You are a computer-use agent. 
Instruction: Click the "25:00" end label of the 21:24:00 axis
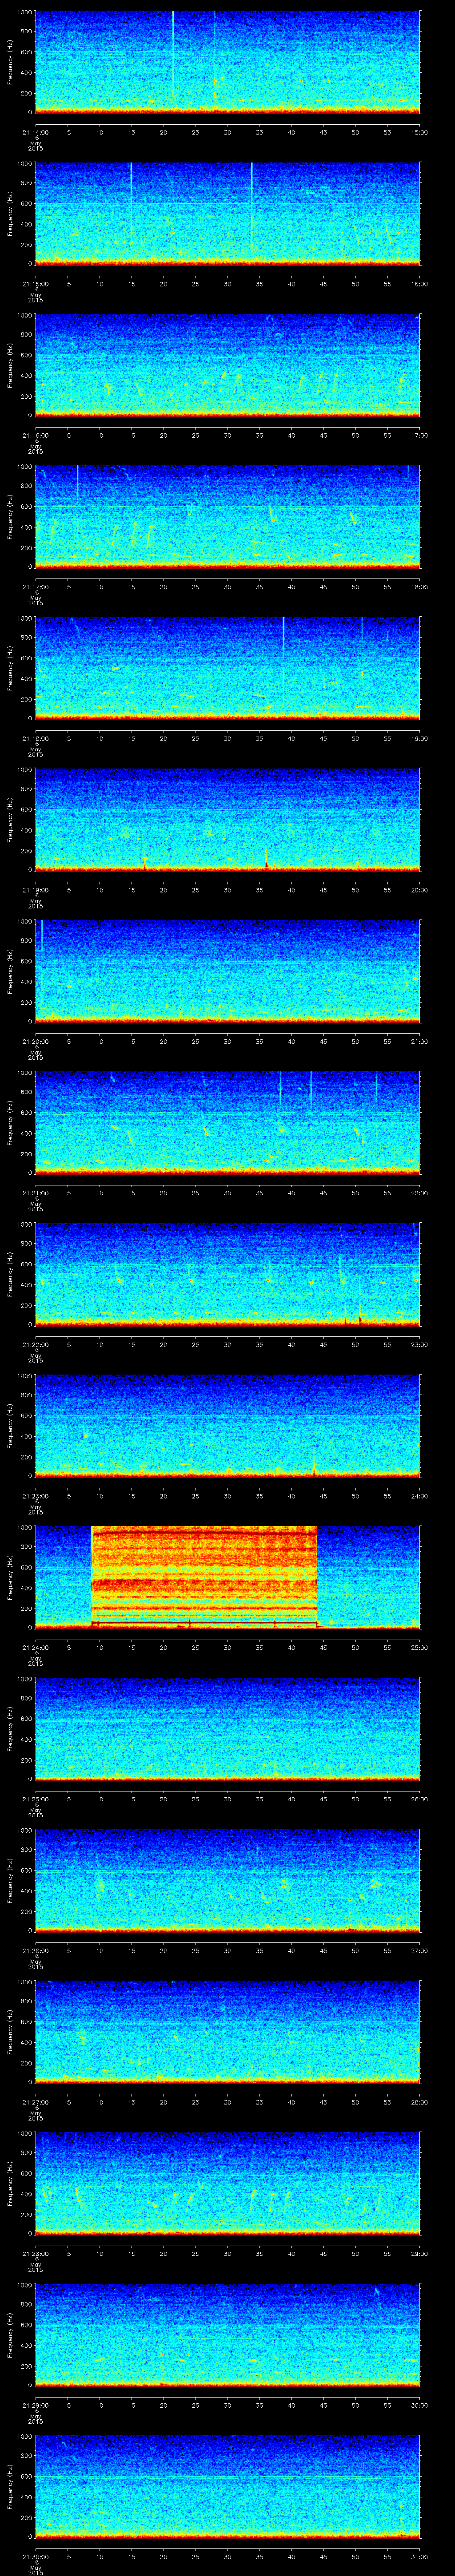(419, 1647)
